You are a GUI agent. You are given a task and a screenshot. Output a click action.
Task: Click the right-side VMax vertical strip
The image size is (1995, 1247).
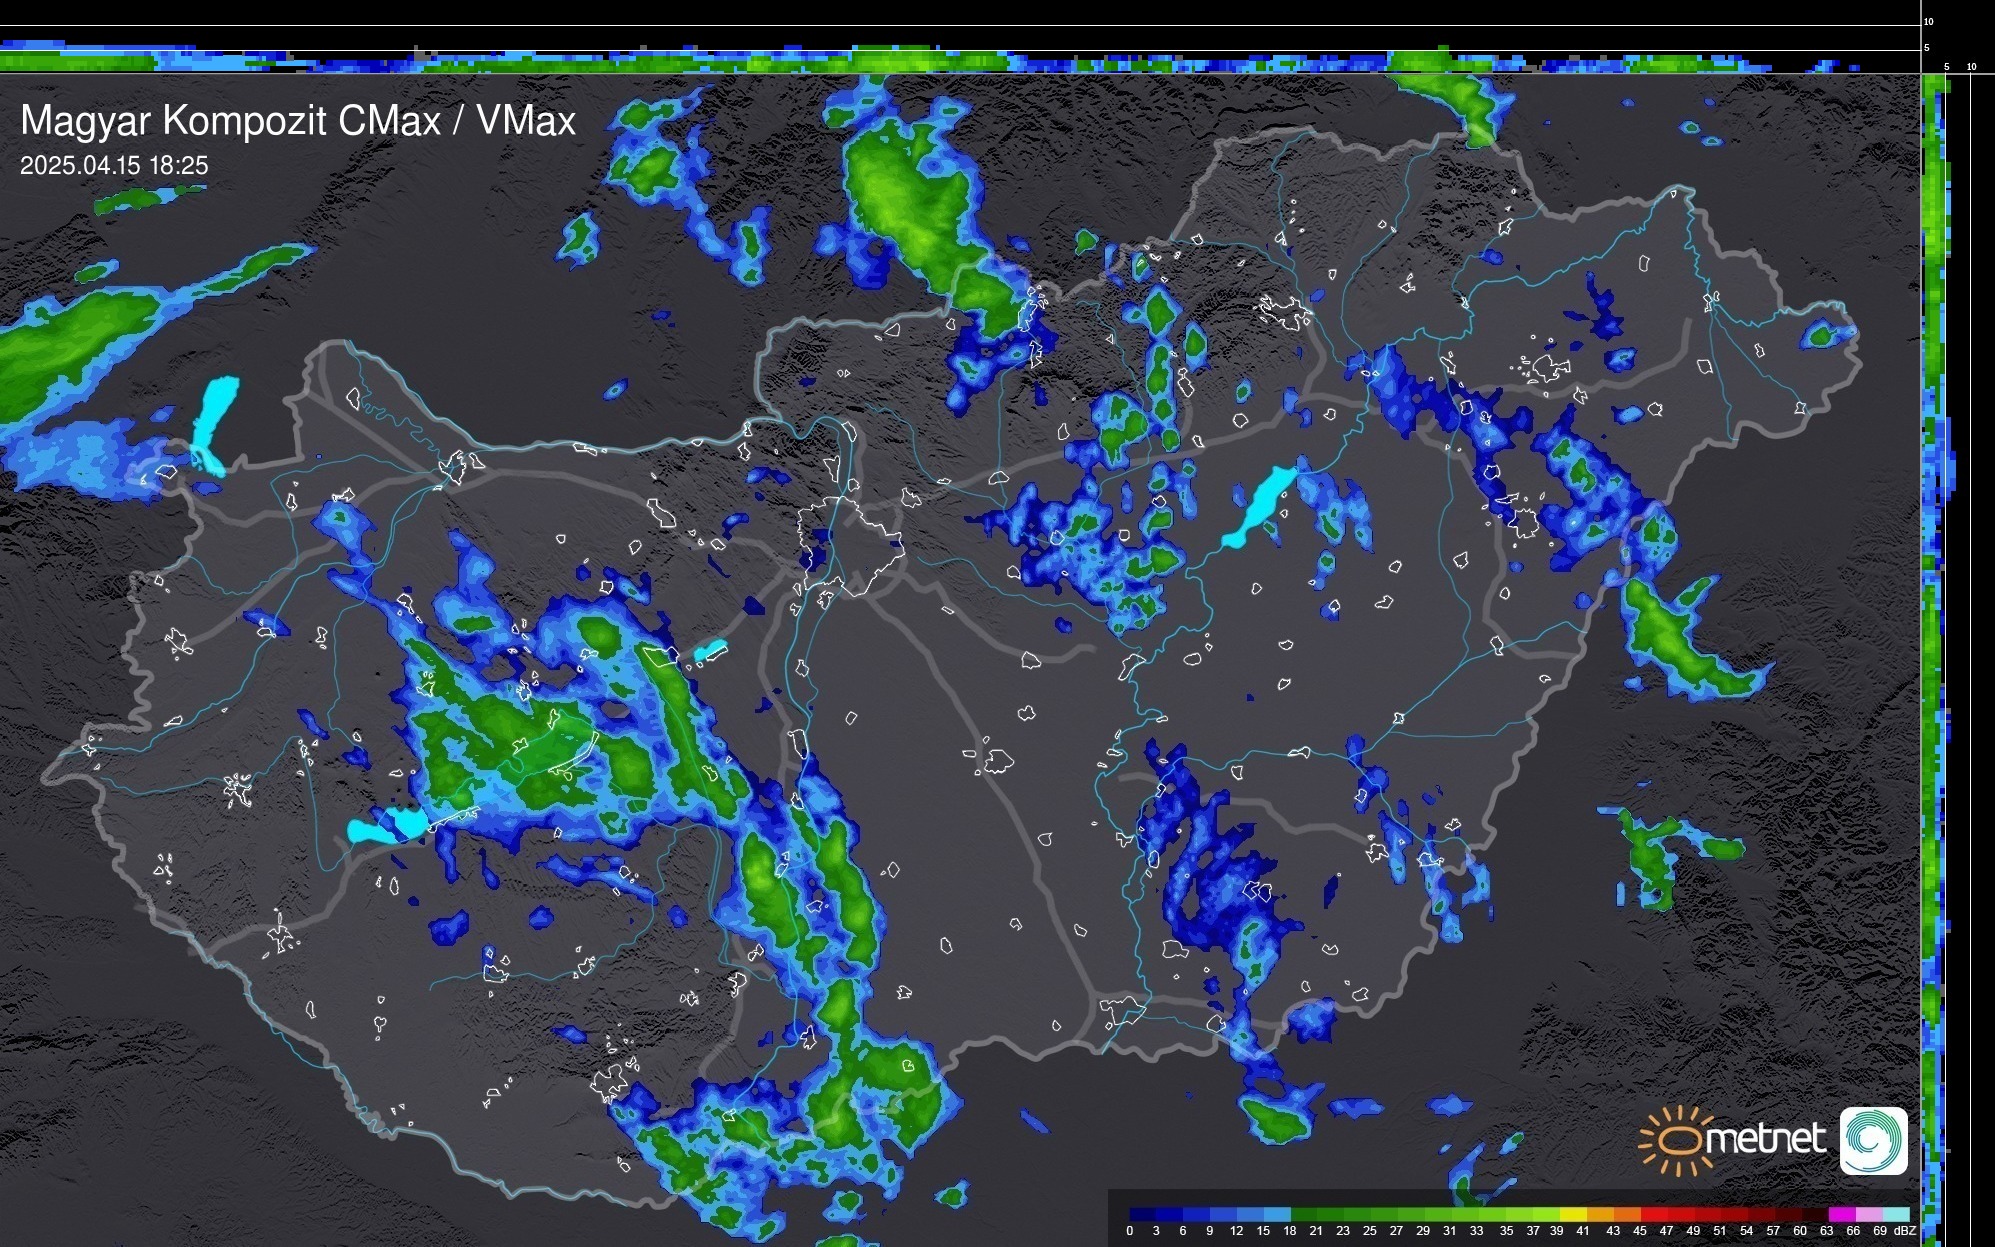tap(1935, 640)
